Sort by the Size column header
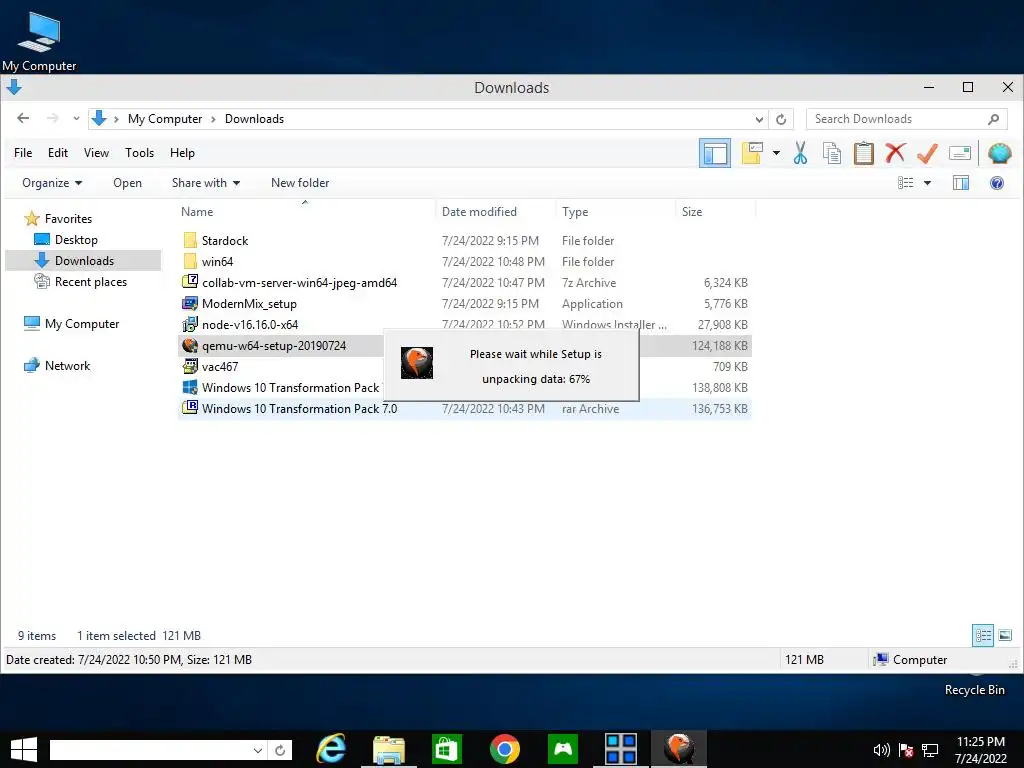 (x=692, y=212)
